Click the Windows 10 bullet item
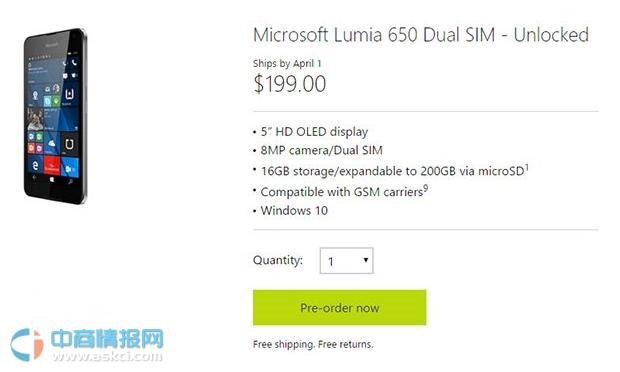 click(x=294, y=211)
